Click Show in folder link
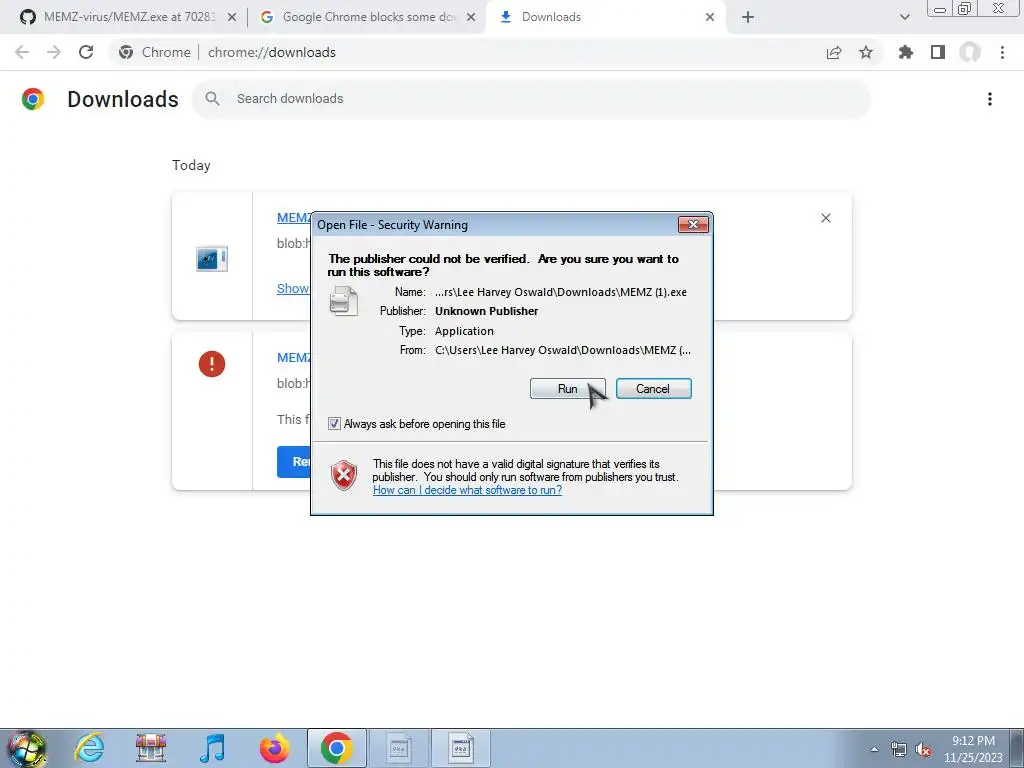 pyautogui.click(x=293, y=289)
